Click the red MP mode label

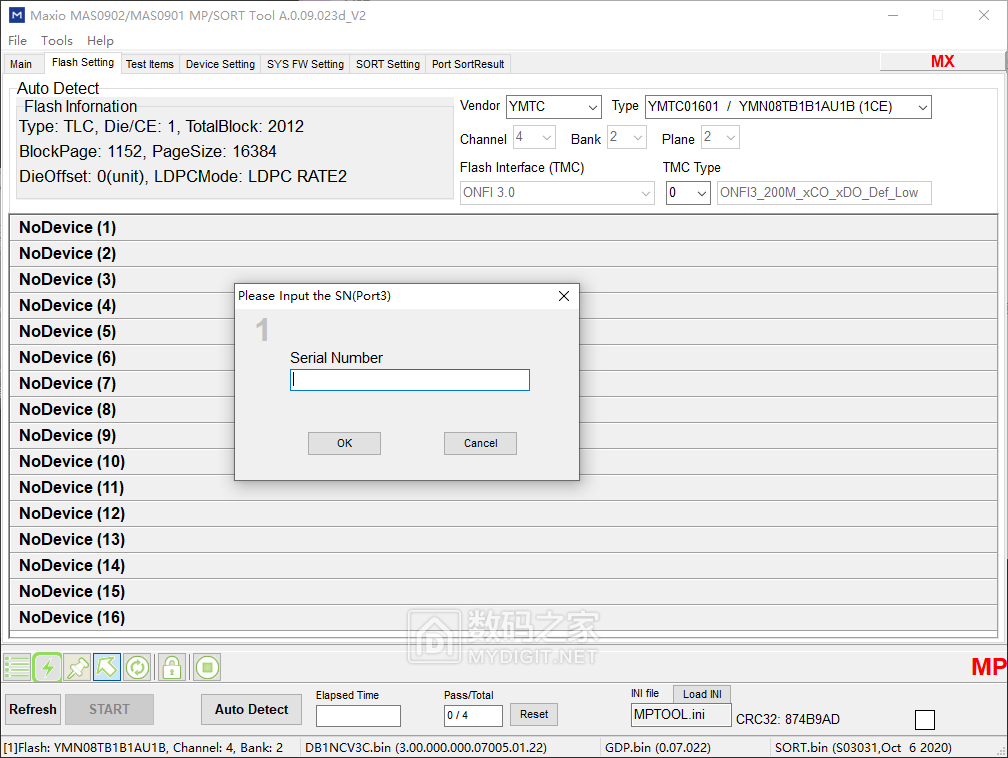click(989, 667)
